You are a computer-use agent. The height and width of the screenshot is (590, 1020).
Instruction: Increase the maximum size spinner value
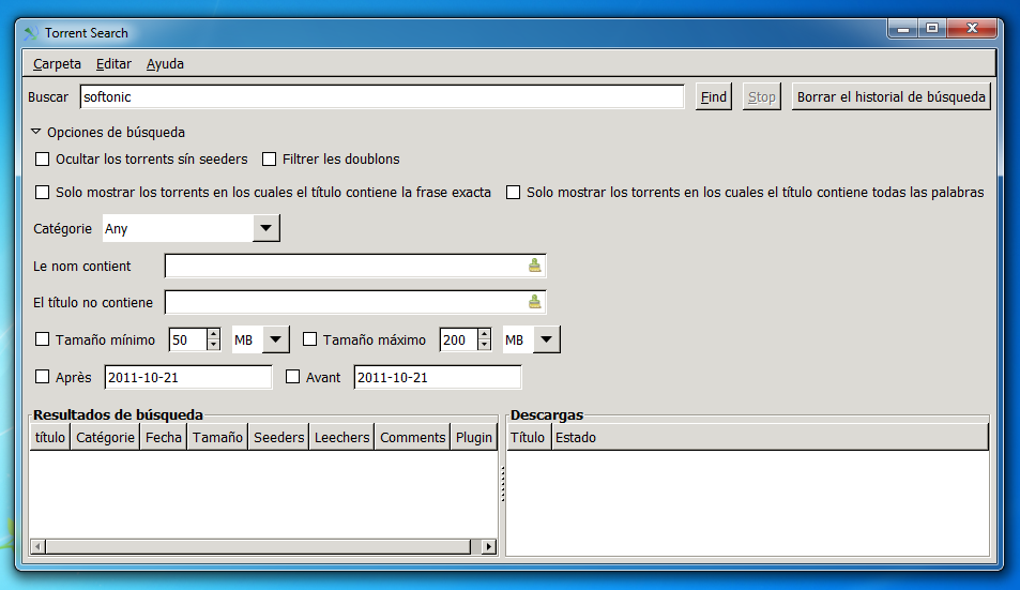[484, 334]
